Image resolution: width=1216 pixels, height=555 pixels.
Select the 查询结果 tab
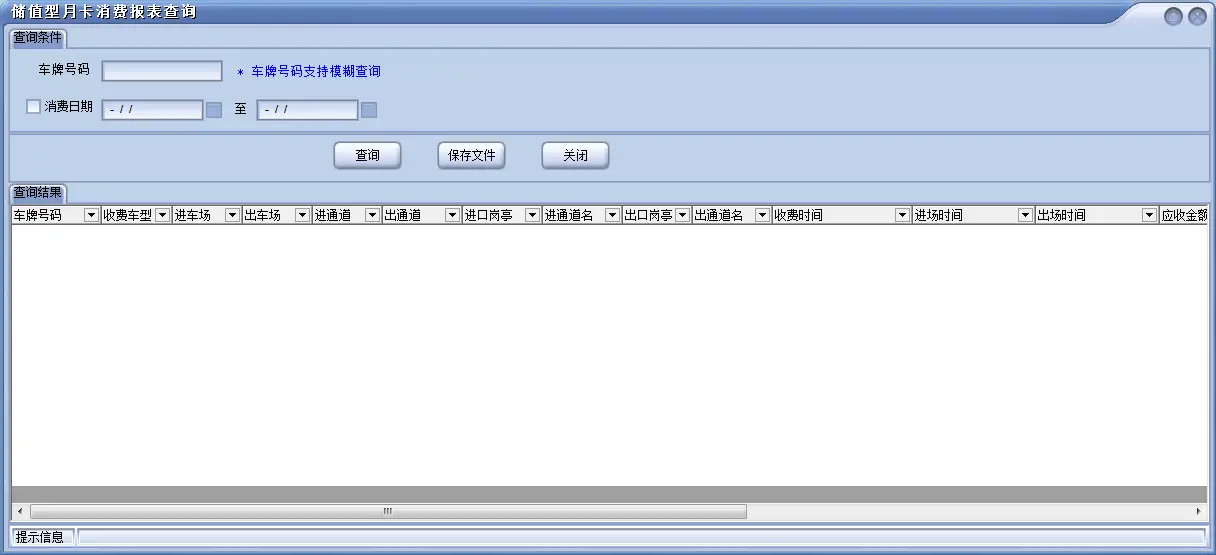click(x=38, y=192)
